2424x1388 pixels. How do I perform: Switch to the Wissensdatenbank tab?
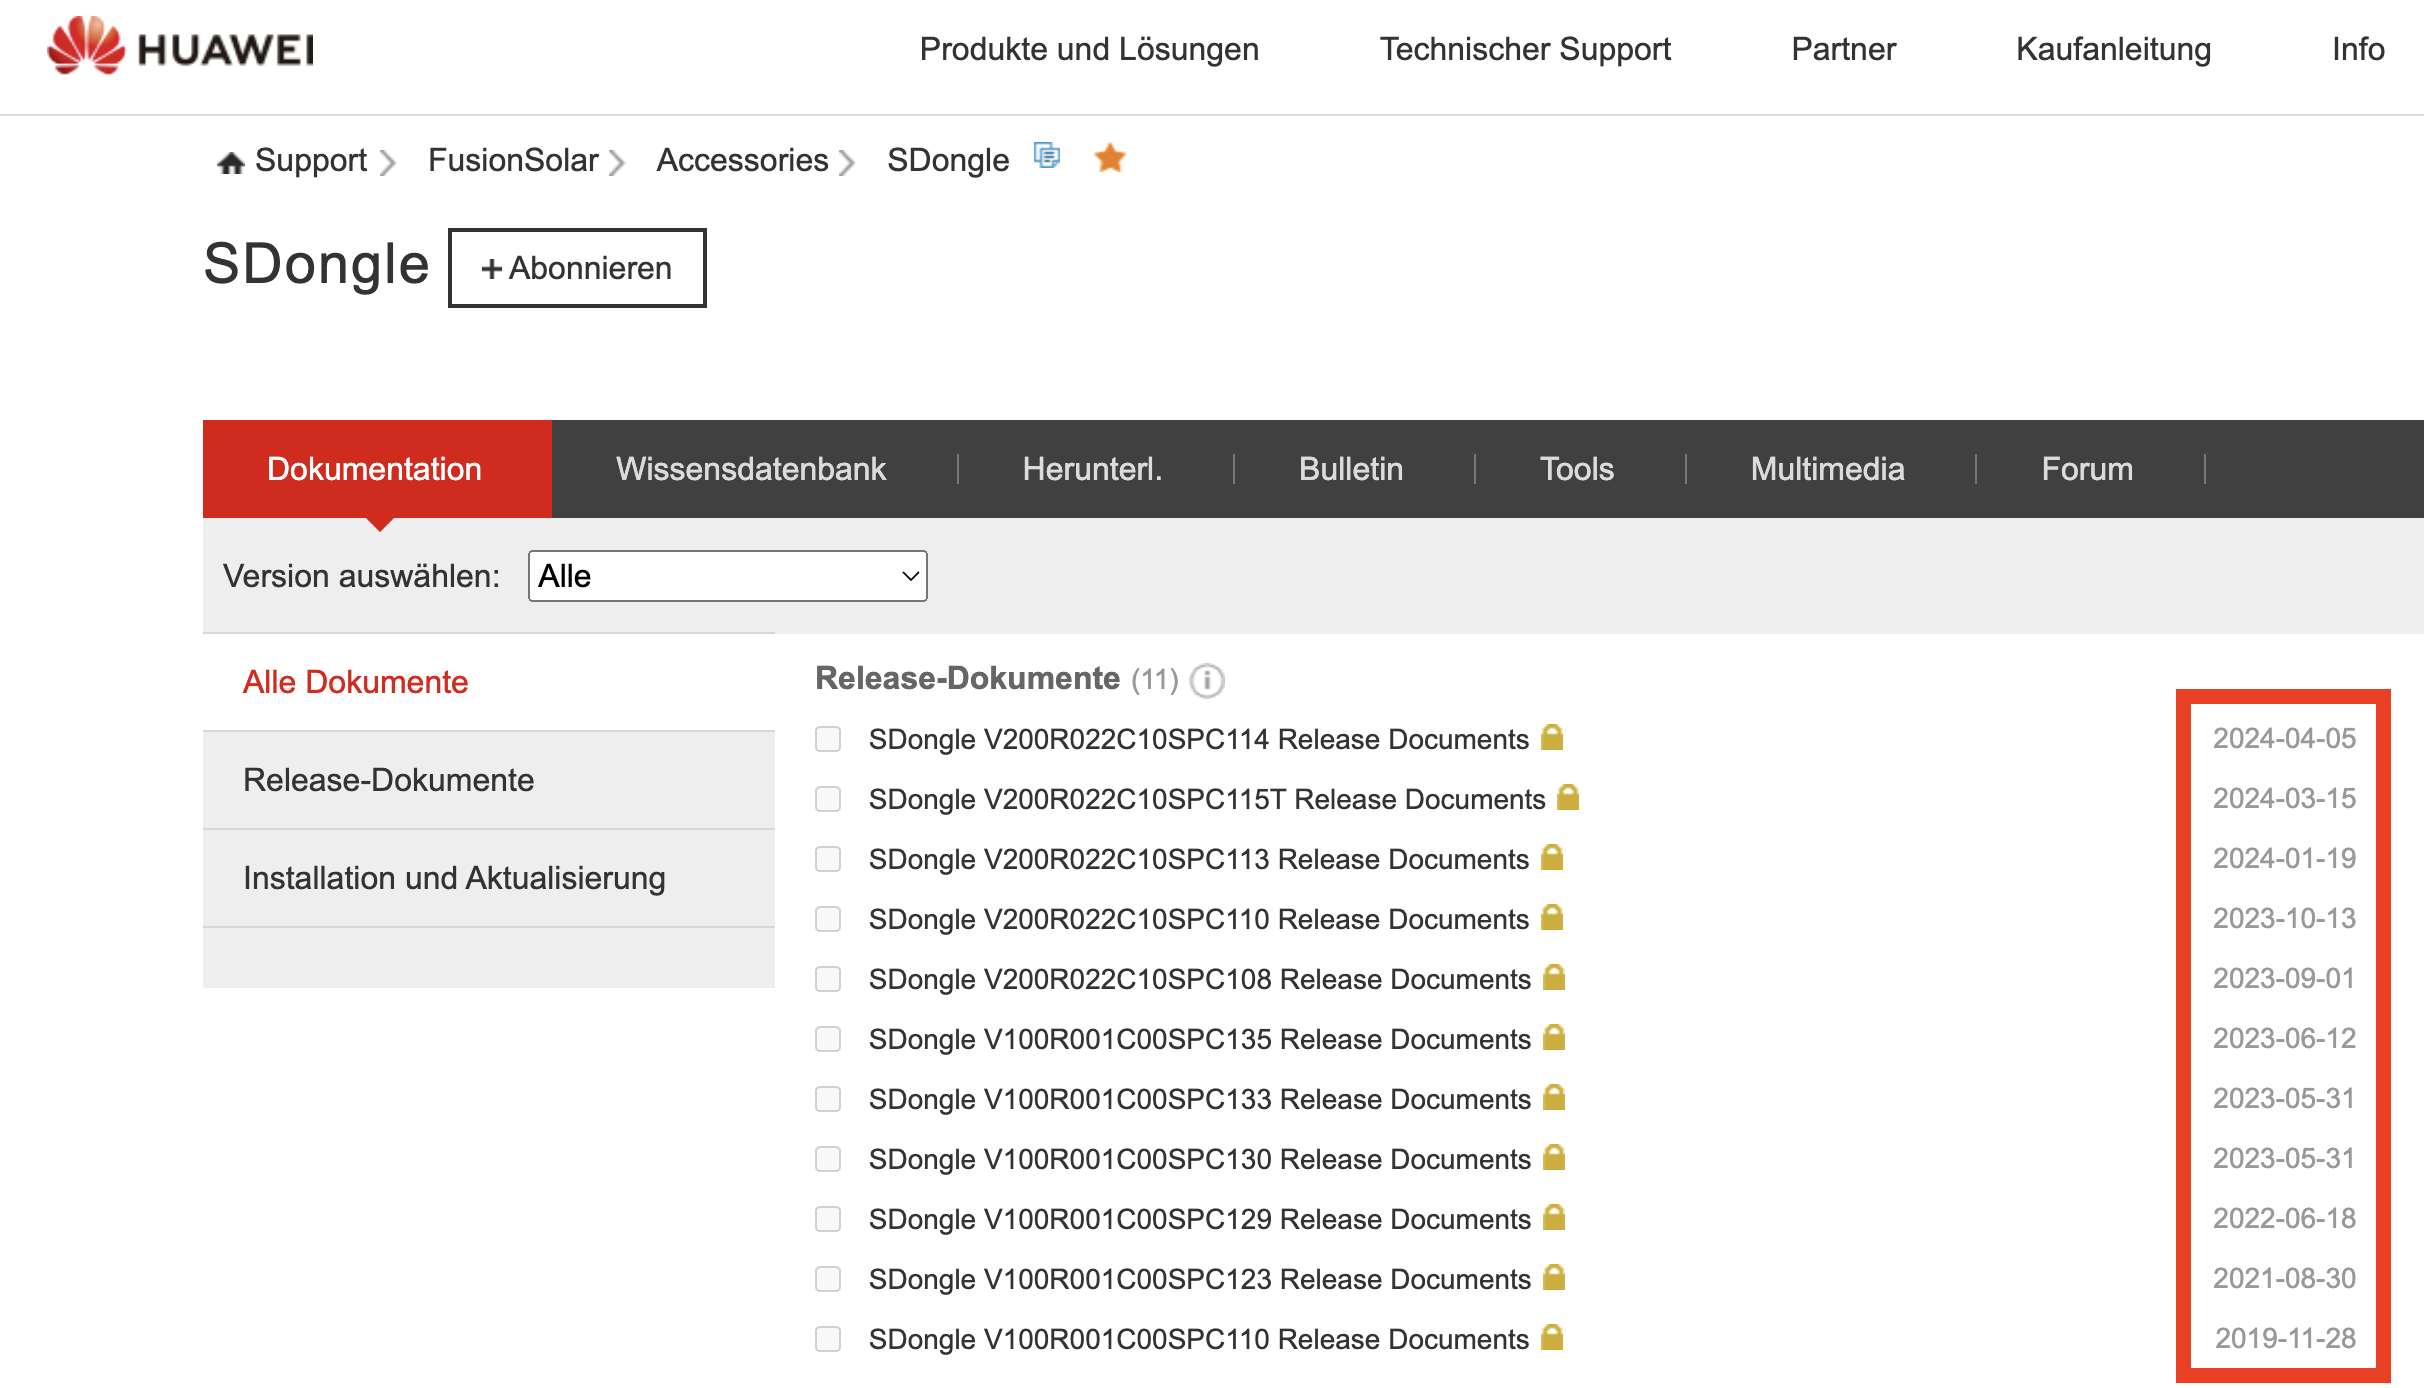(x=751, y=469)
